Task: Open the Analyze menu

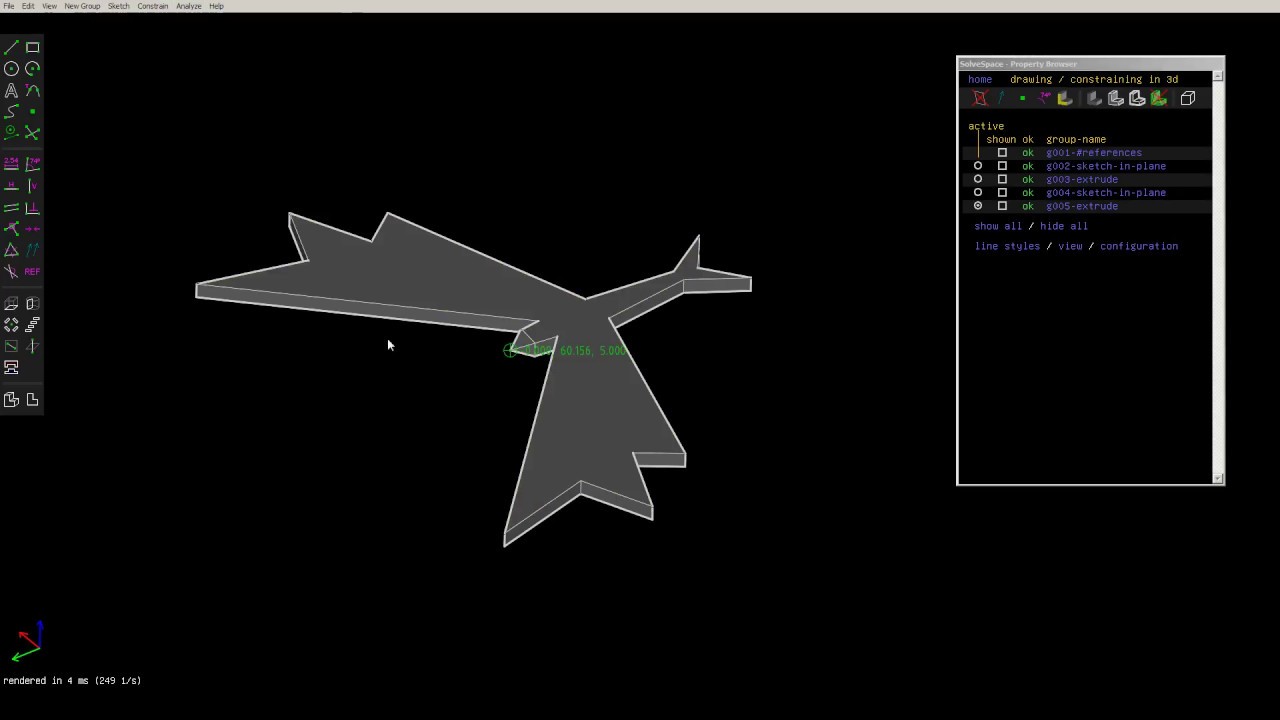Action: [189, 6]
